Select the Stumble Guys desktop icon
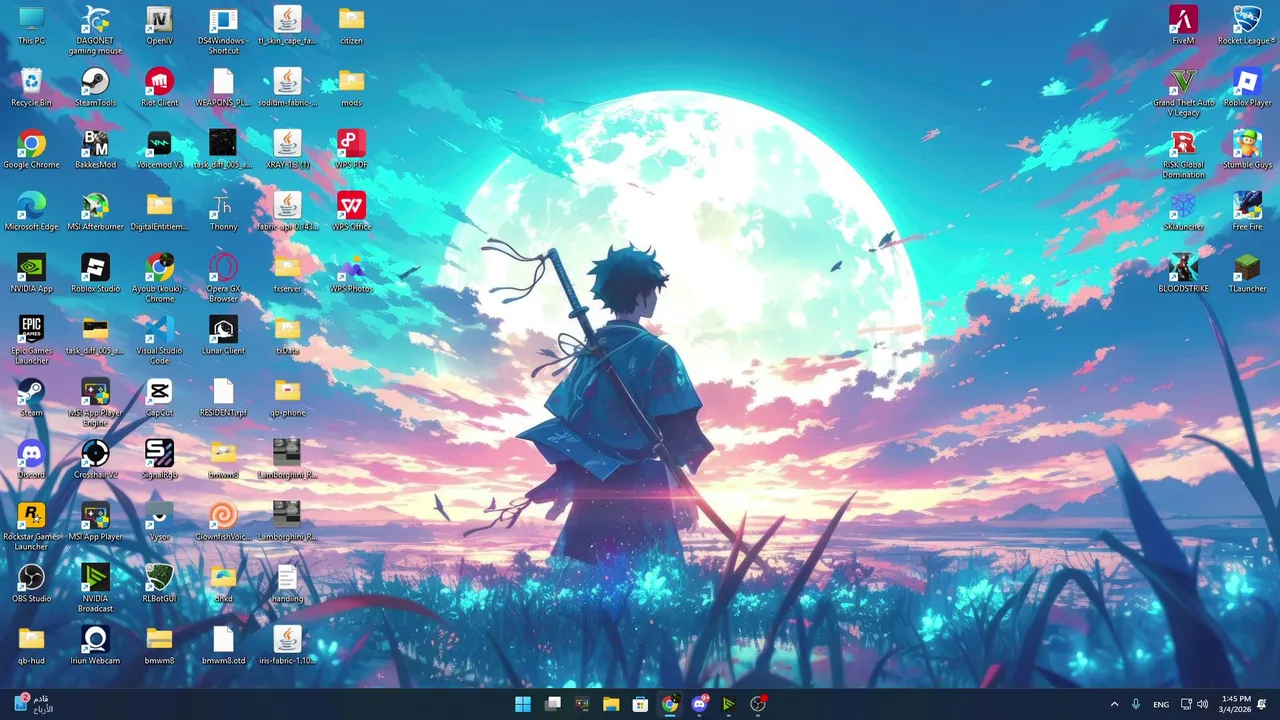This screenshot has height=720, width=1280. click(1247, 150)
